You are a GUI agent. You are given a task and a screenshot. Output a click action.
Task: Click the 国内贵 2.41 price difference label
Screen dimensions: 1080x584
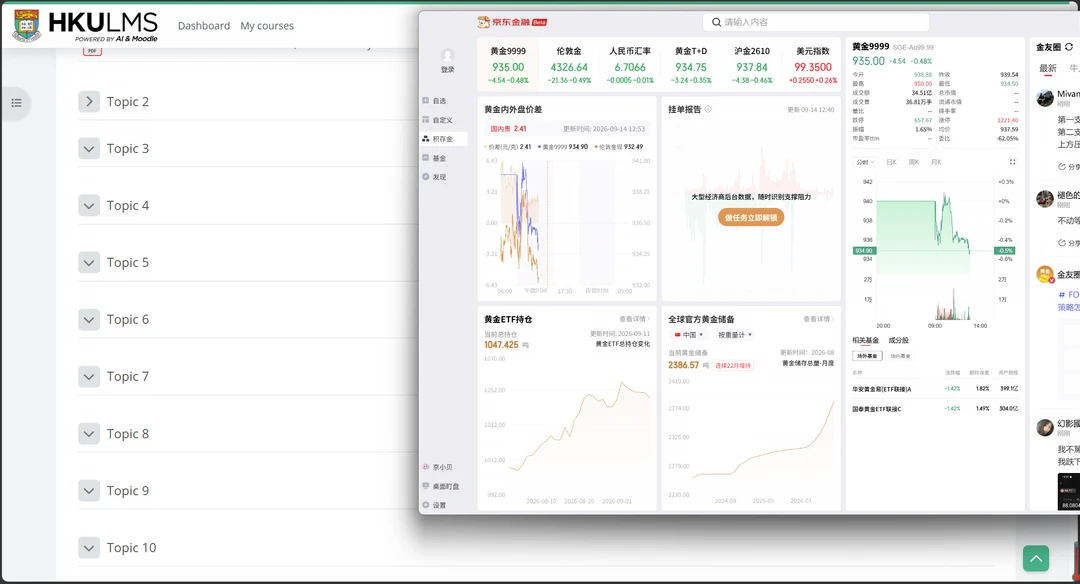pyautogui.click(x=508, y=129)
